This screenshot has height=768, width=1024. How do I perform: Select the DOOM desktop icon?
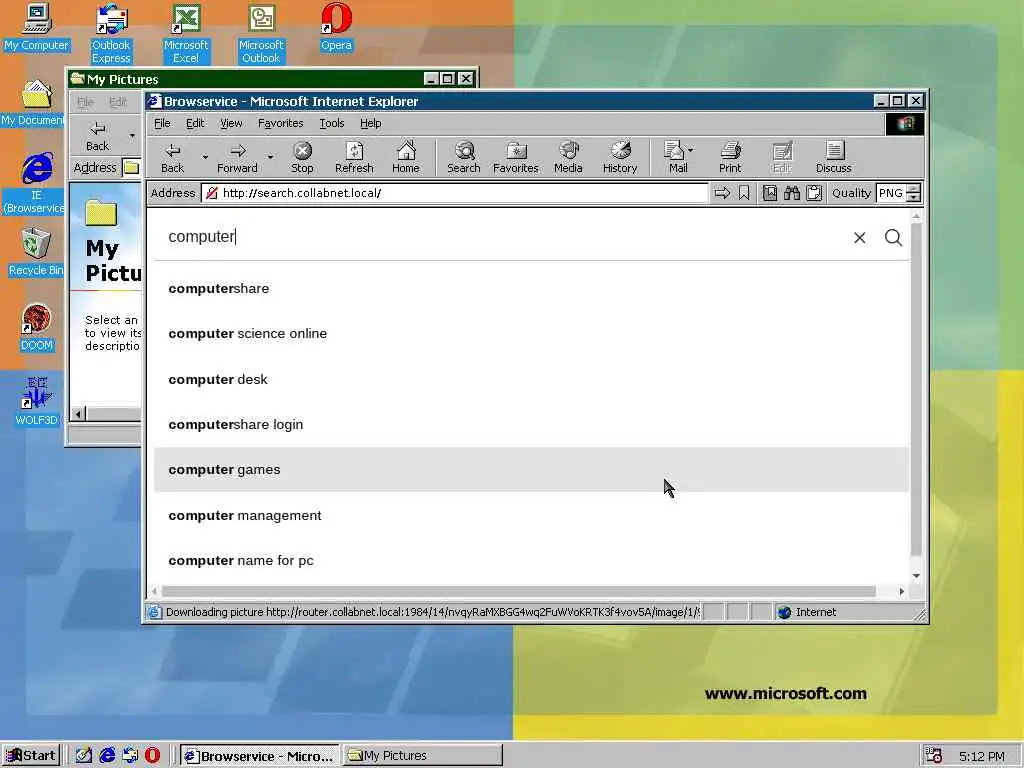[37, 328]
